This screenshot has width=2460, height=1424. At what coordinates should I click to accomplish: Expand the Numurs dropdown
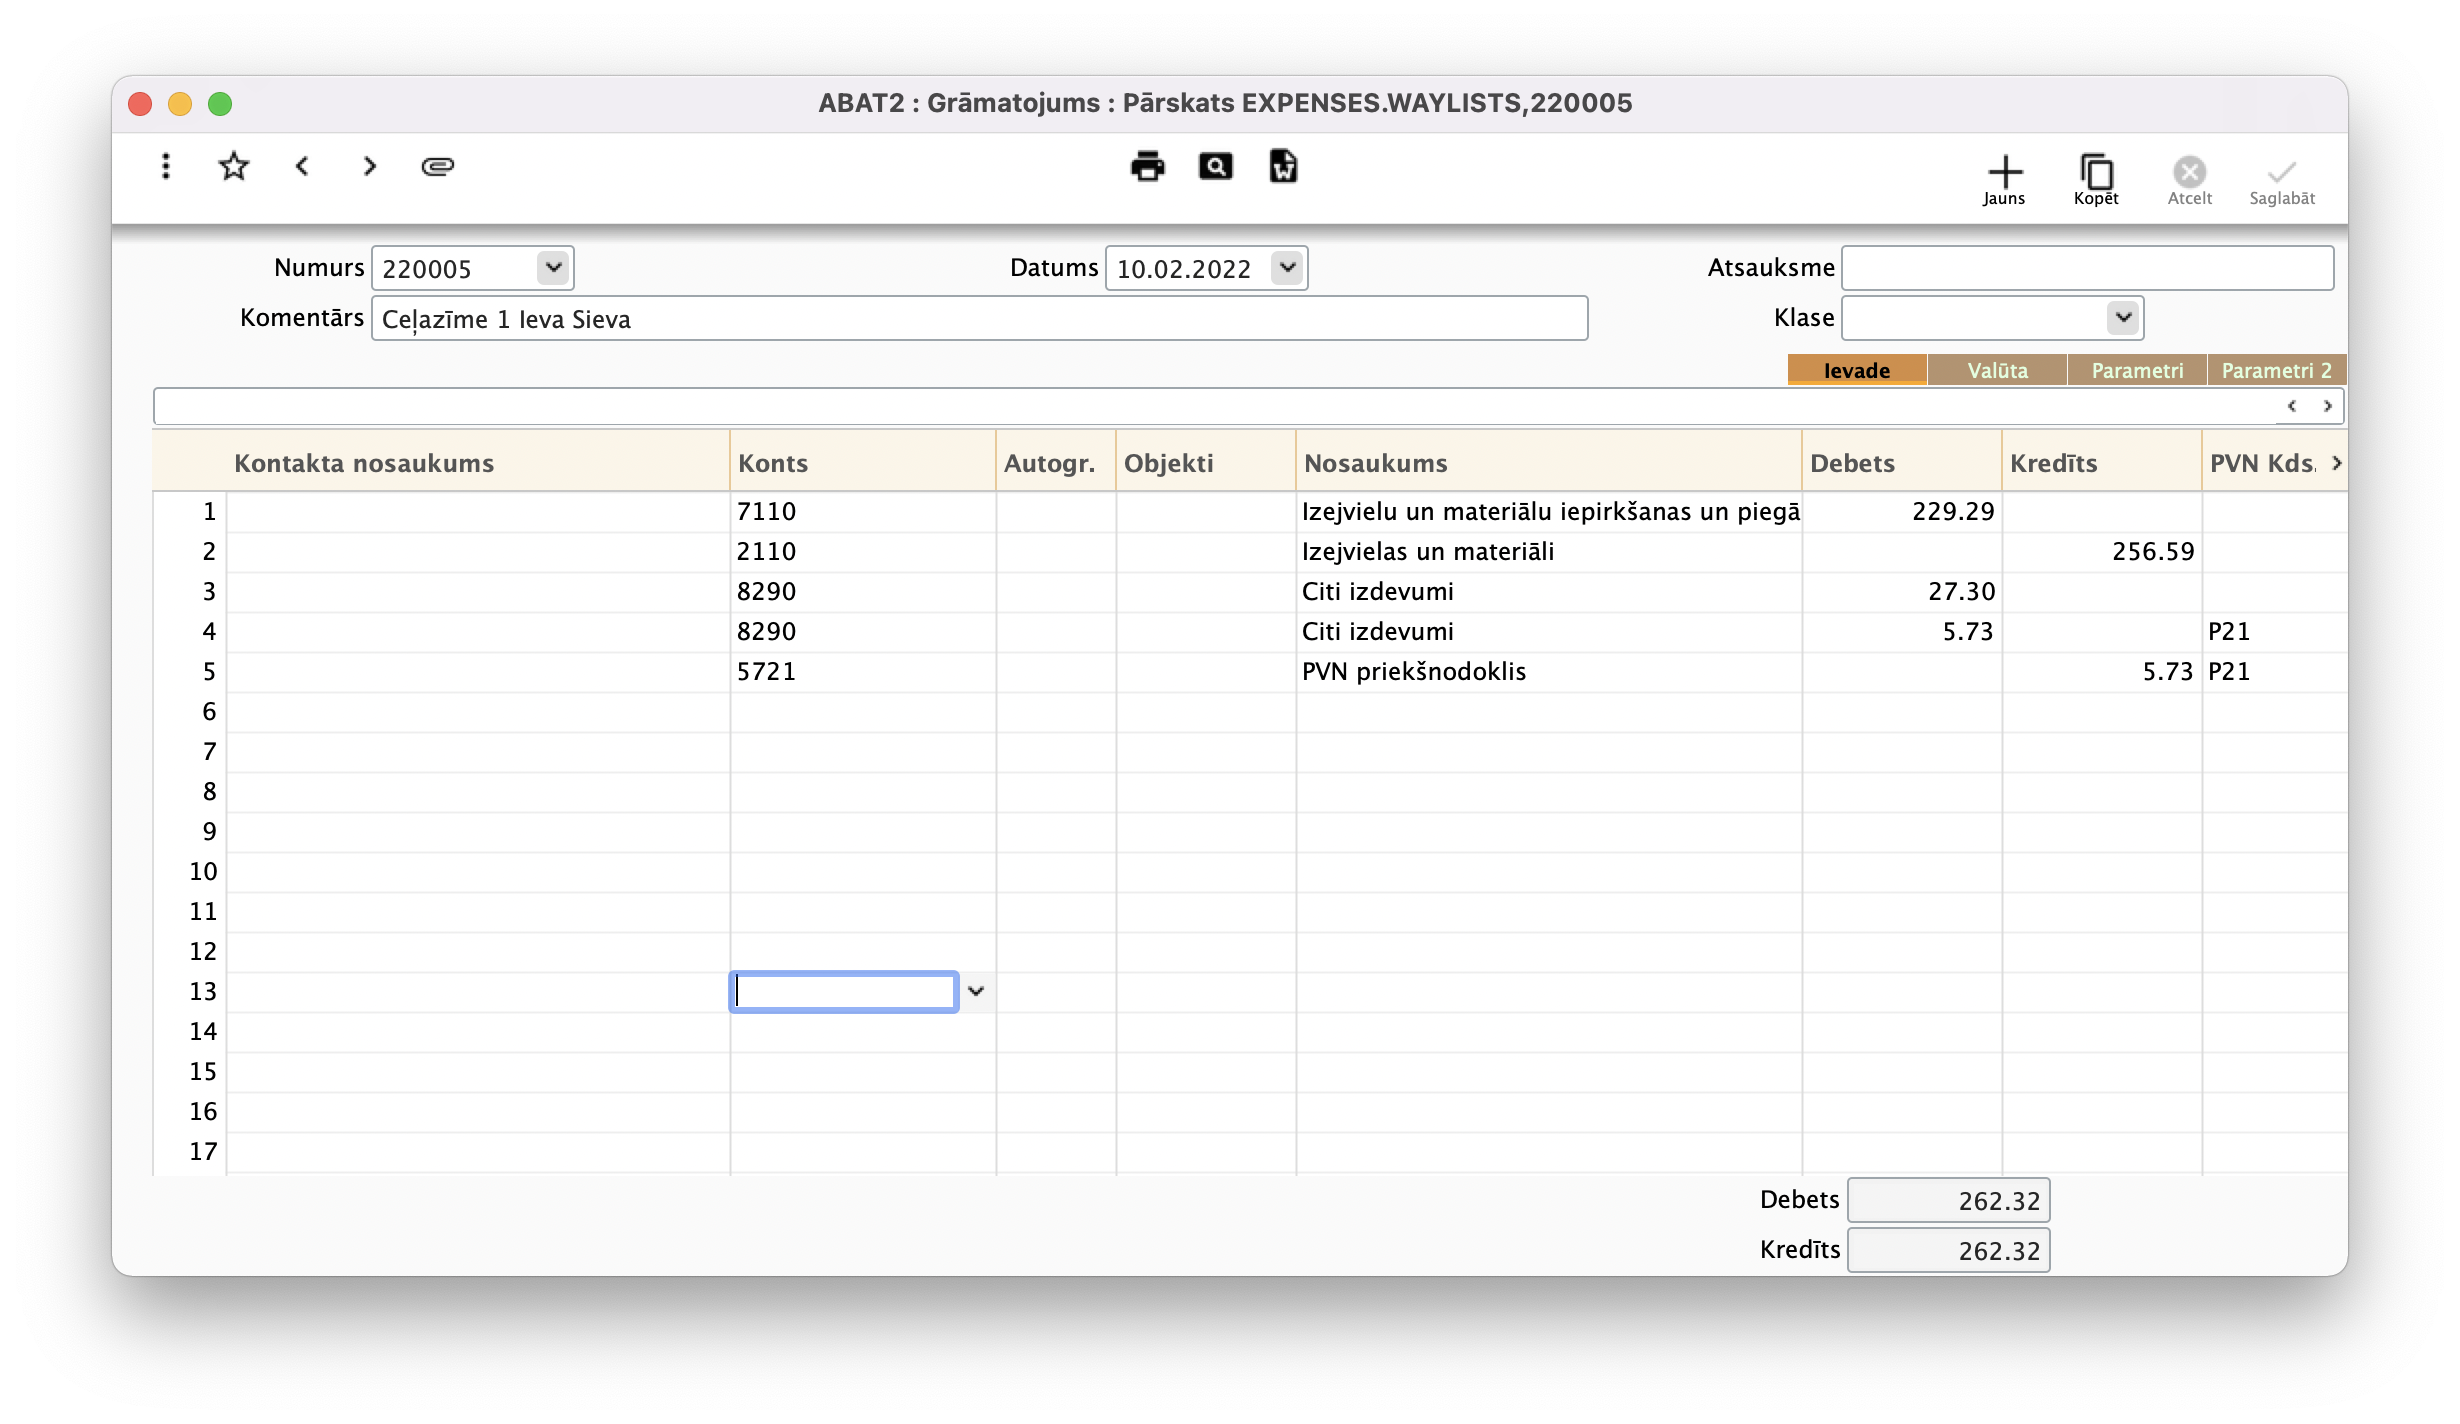point(553,267)
